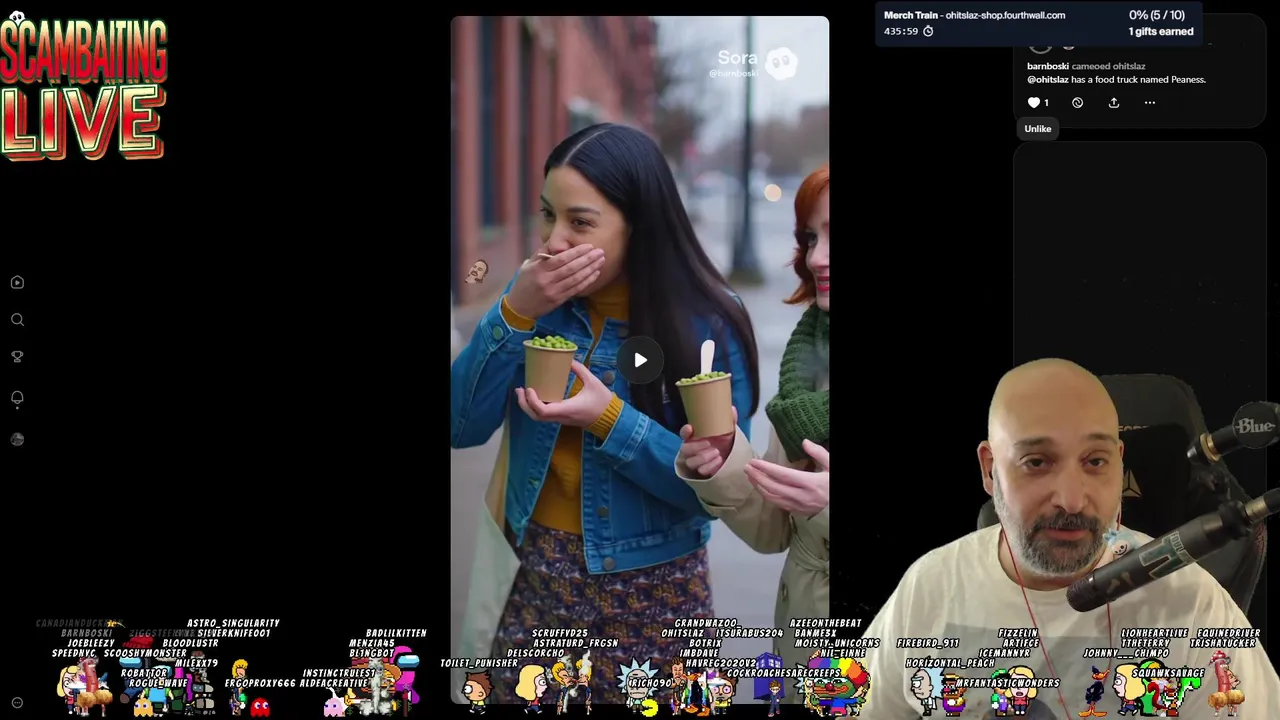Screen dimensions: 1280x720
Task: Click the 'Merch Train' overlay title
Action: tap(910, 15)
